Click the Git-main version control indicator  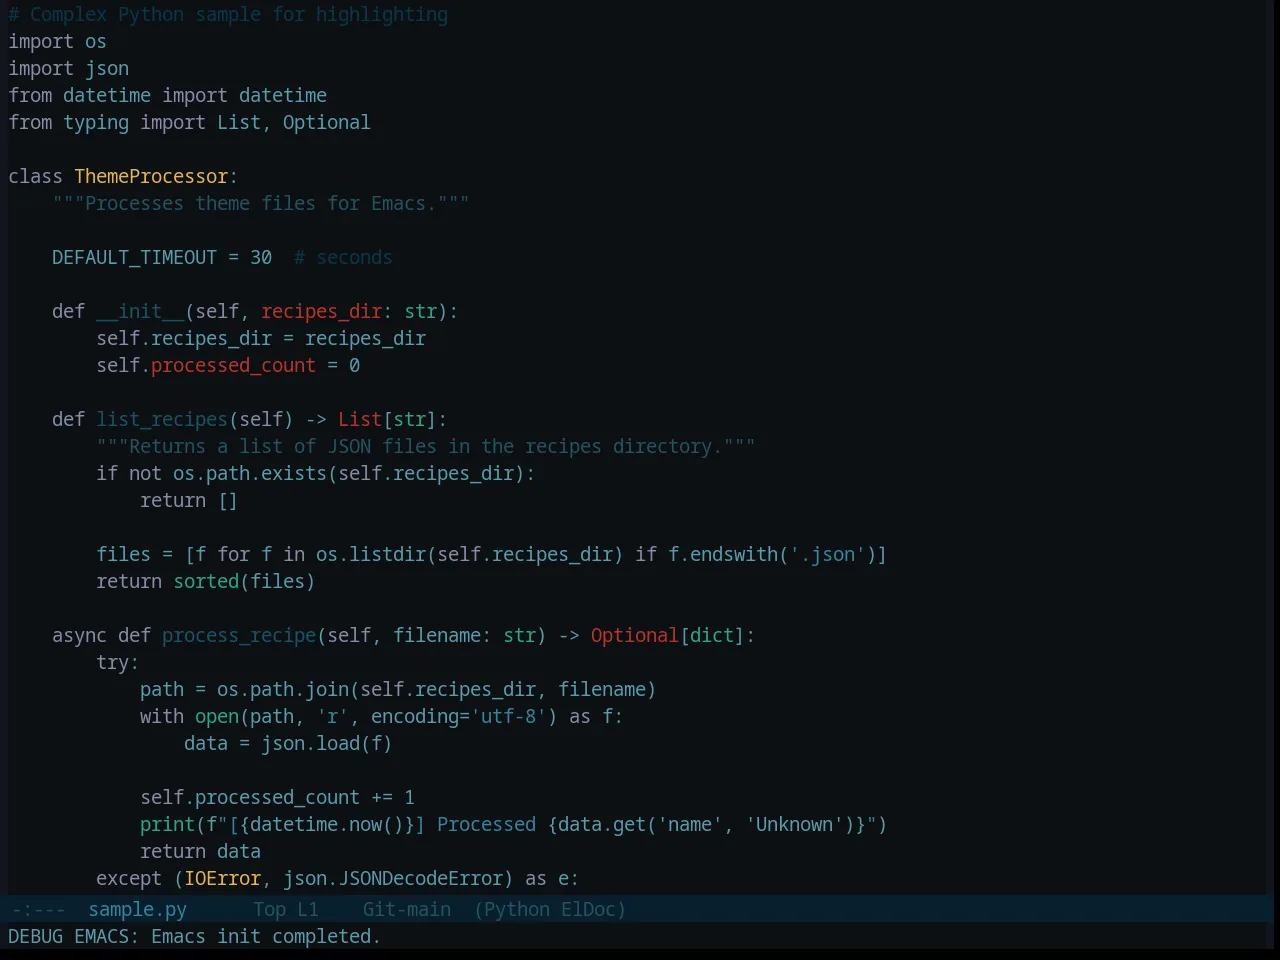(407, 909)
